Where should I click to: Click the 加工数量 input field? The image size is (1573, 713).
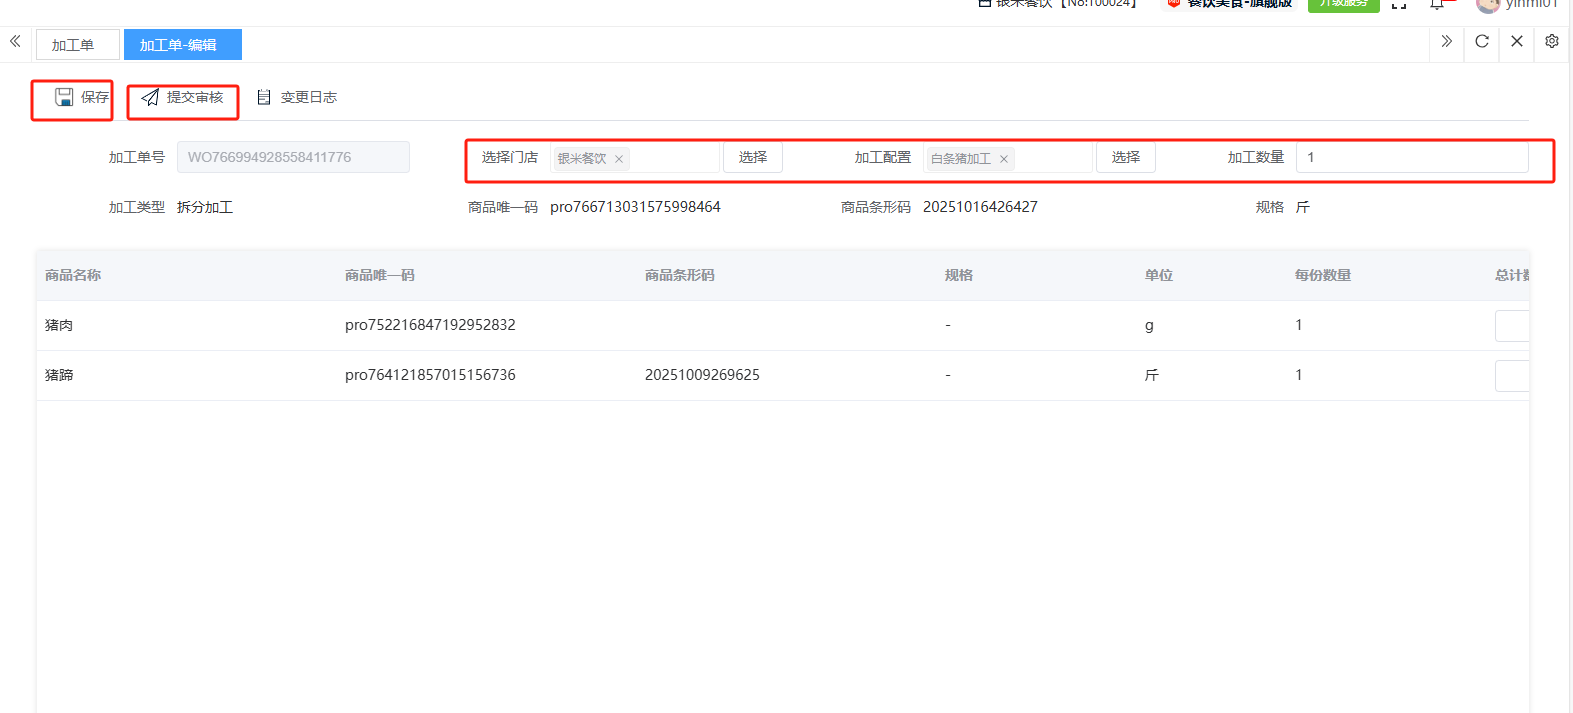(1411, 157)
